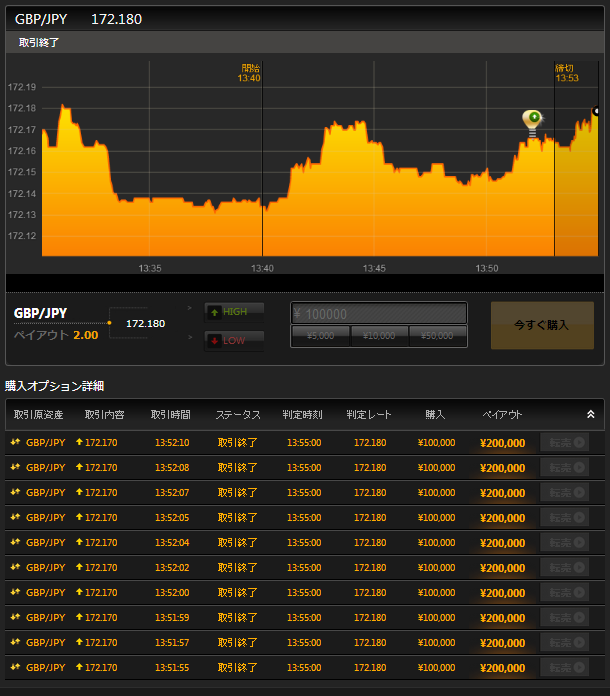The width and height of the screenshot is (610, 696).
Task: Click the ステータス column header
Action: coord(238,415)
